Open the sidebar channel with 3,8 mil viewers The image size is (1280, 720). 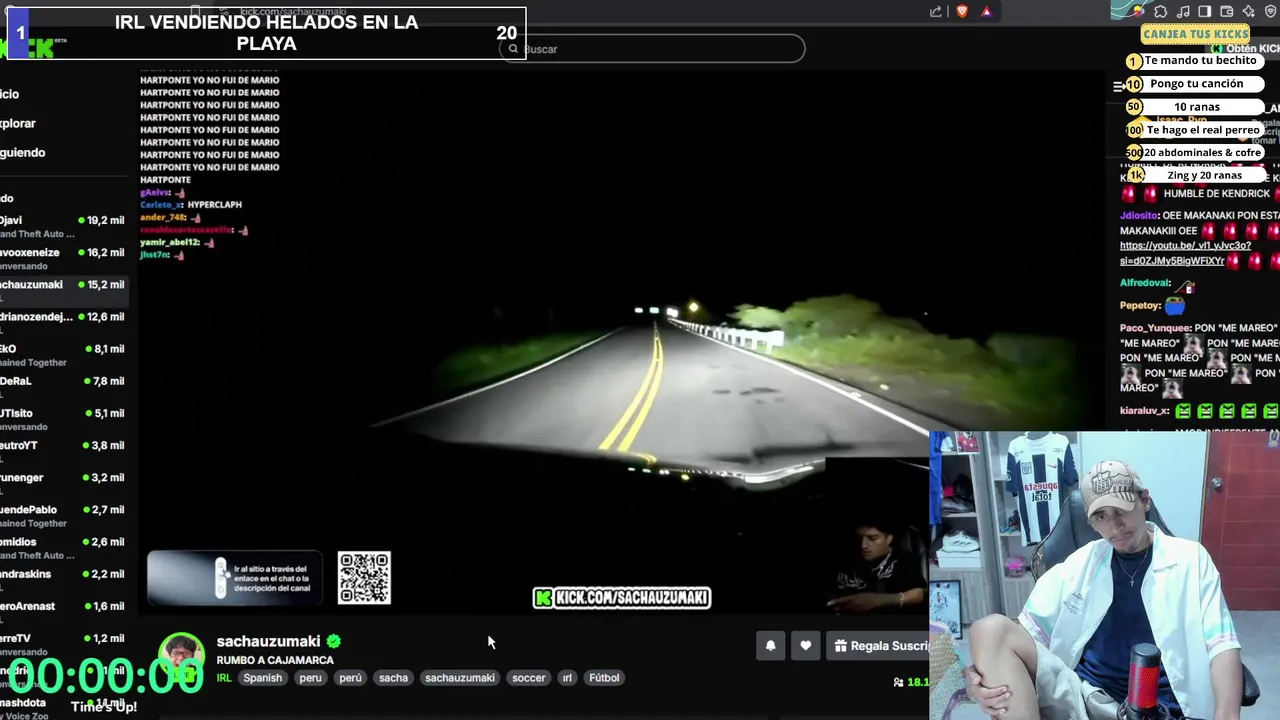(64, 450)
